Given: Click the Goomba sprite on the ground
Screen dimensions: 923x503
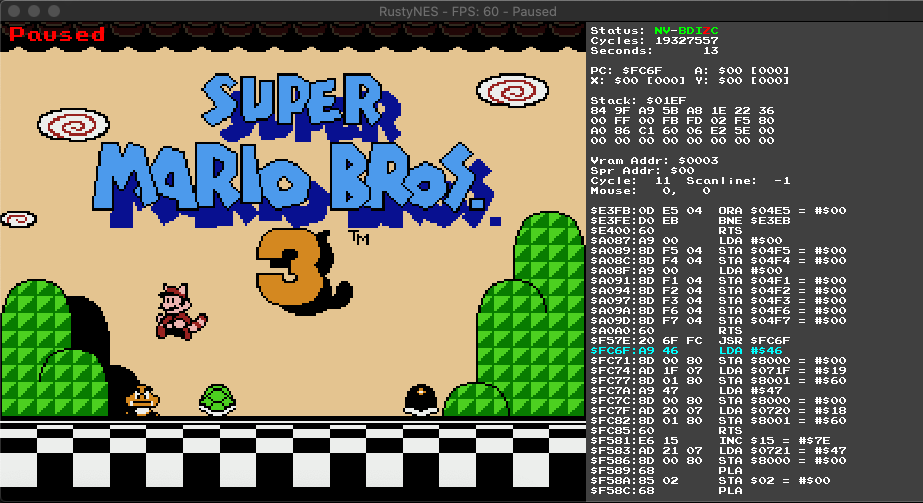Looking at the screenshot, I should [143, 401].
